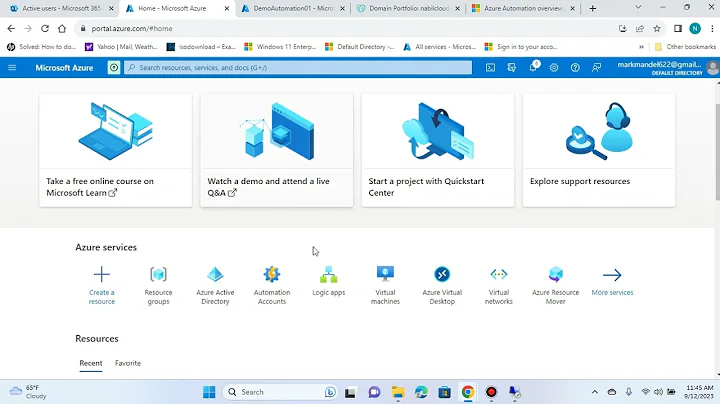Open Azure Resource Mover service
720x404 pixels.
coord(556,286)
